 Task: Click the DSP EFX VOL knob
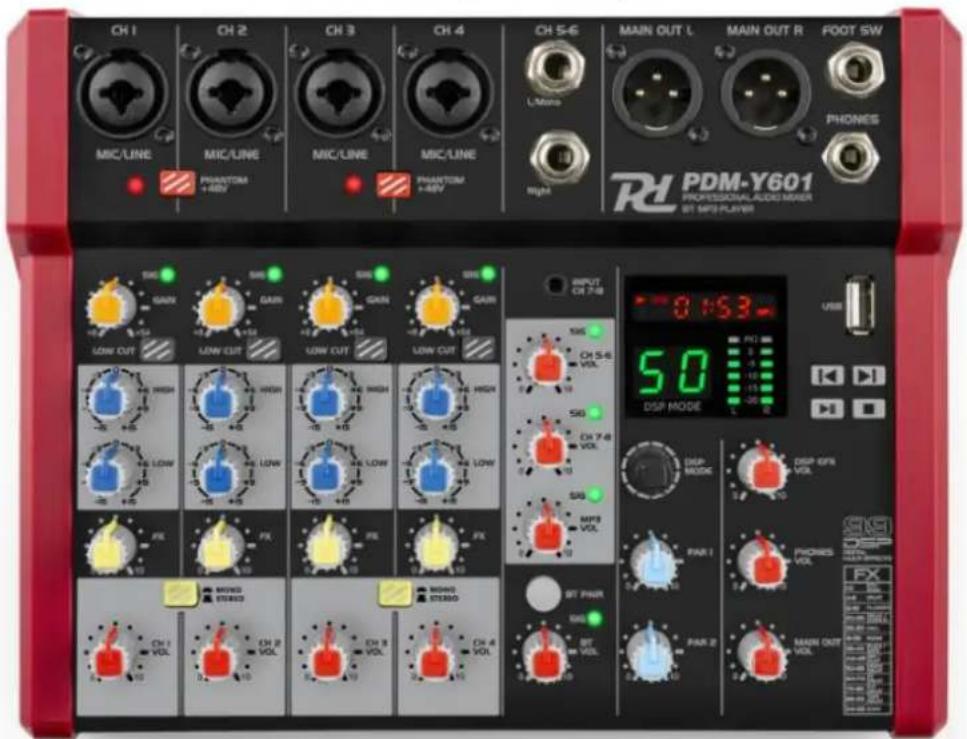click(763, 469)
